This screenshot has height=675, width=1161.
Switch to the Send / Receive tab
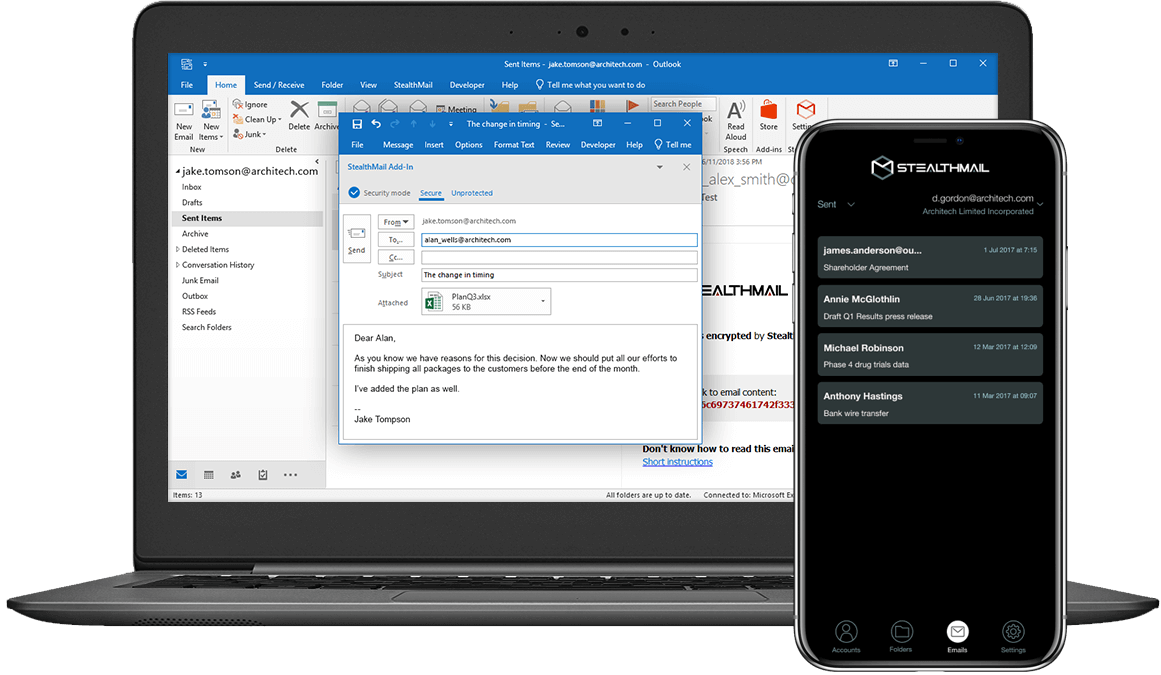278,85
